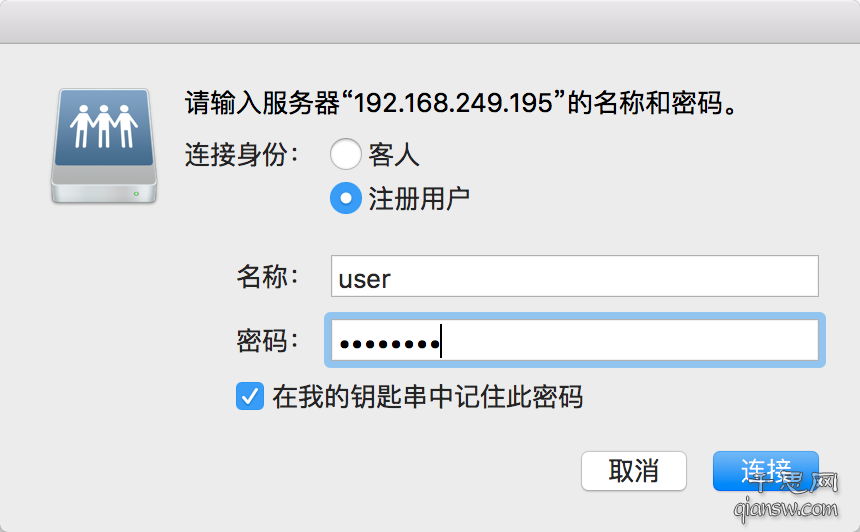Click the shared server drive icon

(104, 146)
